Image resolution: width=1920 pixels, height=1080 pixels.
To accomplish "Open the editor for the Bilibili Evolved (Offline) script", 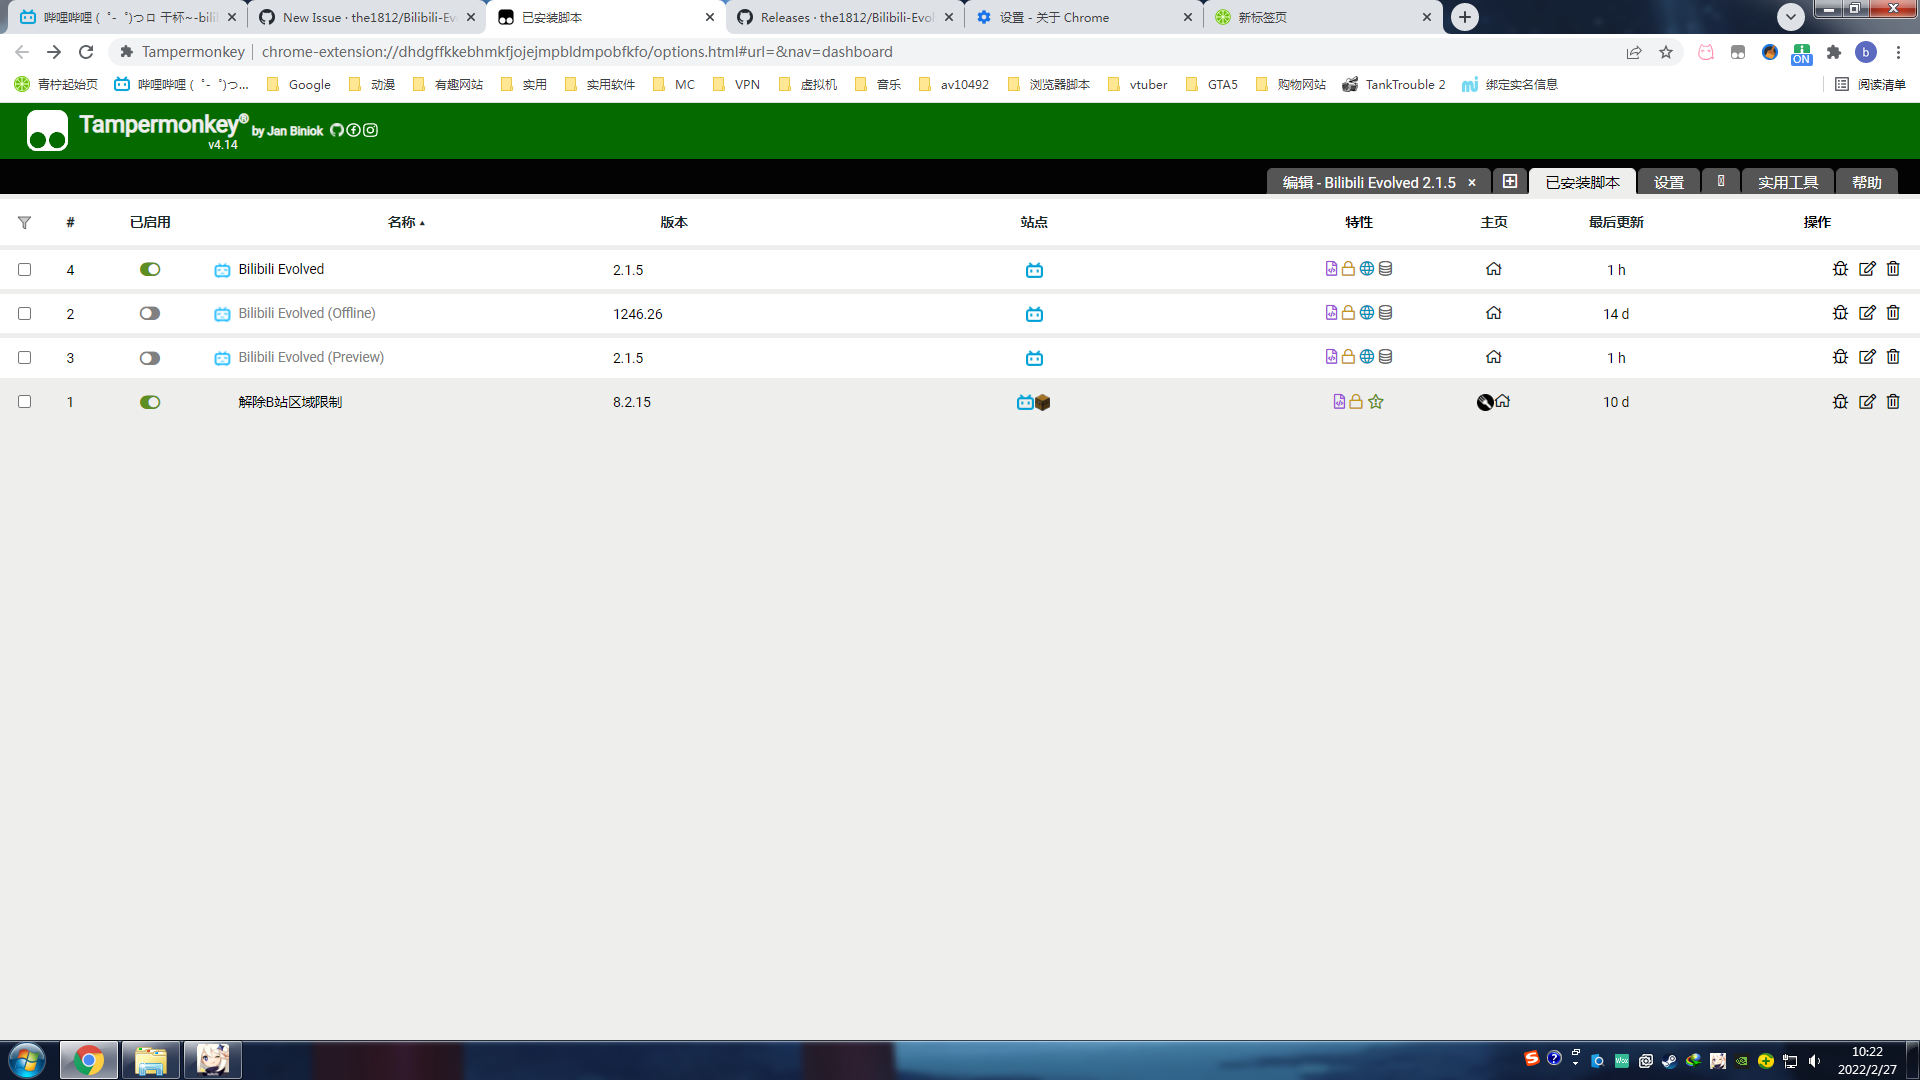I will pos(1867,313).
